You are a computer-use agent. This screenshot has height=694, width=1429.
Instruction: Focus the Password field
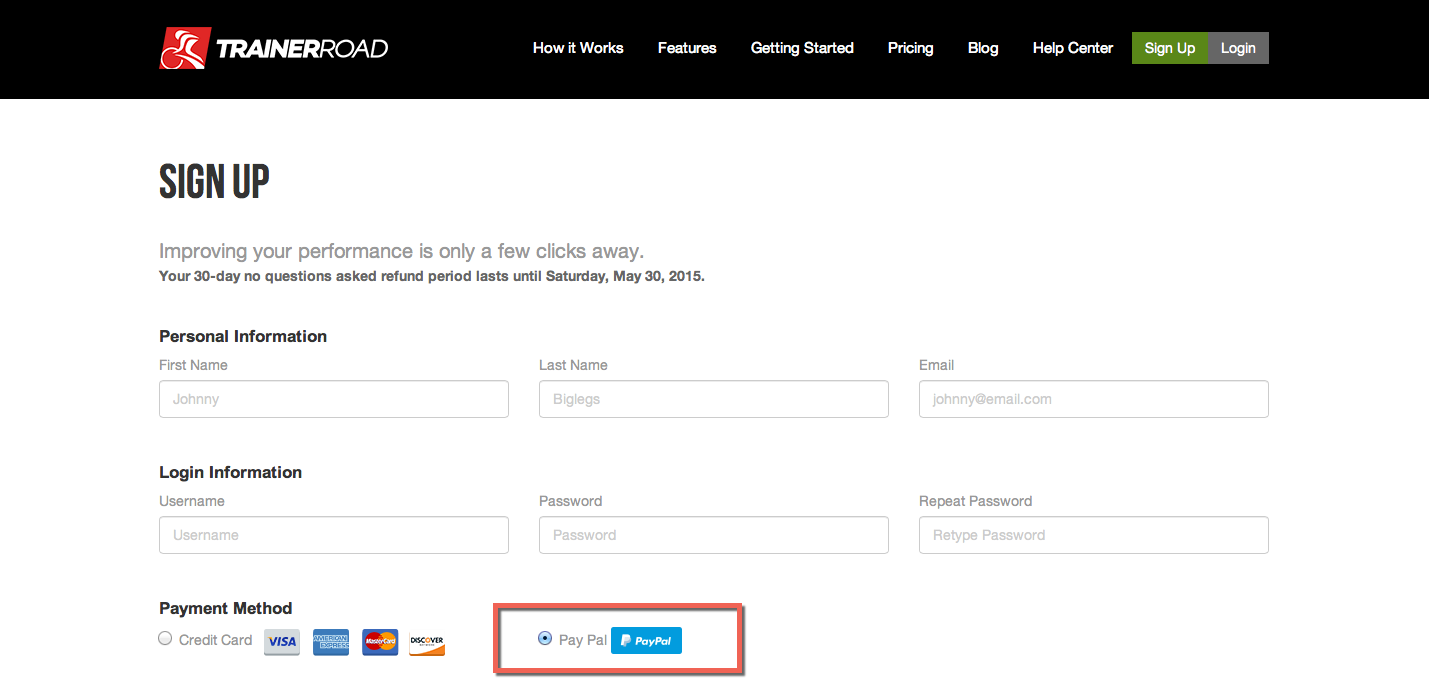[714, 535]
